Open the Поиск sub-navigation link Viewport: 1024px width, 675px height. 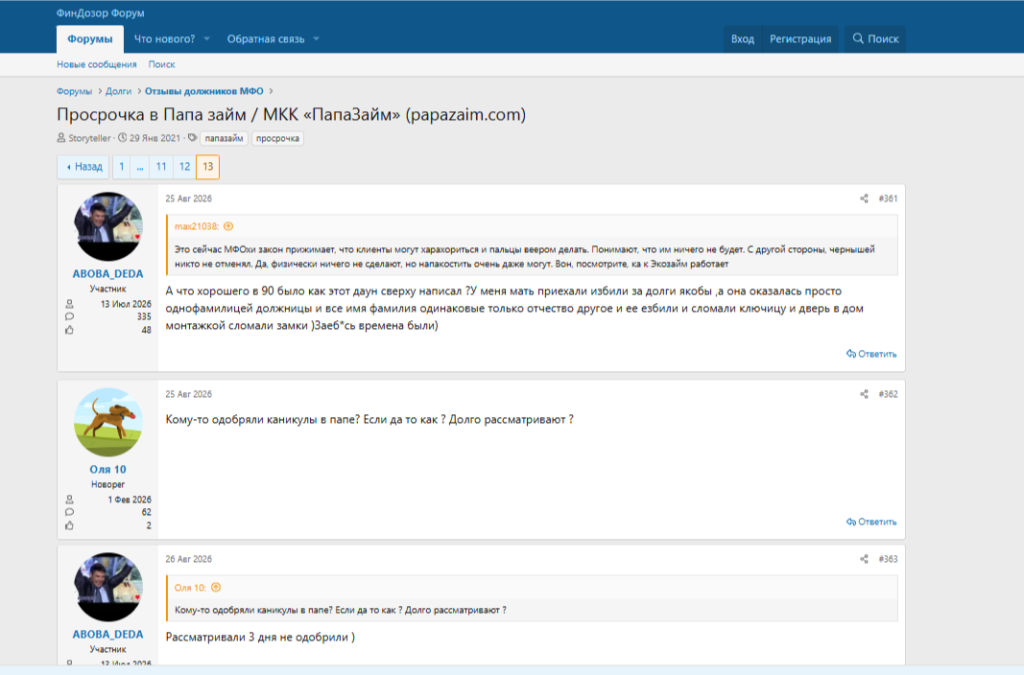(x=161, y=65)
